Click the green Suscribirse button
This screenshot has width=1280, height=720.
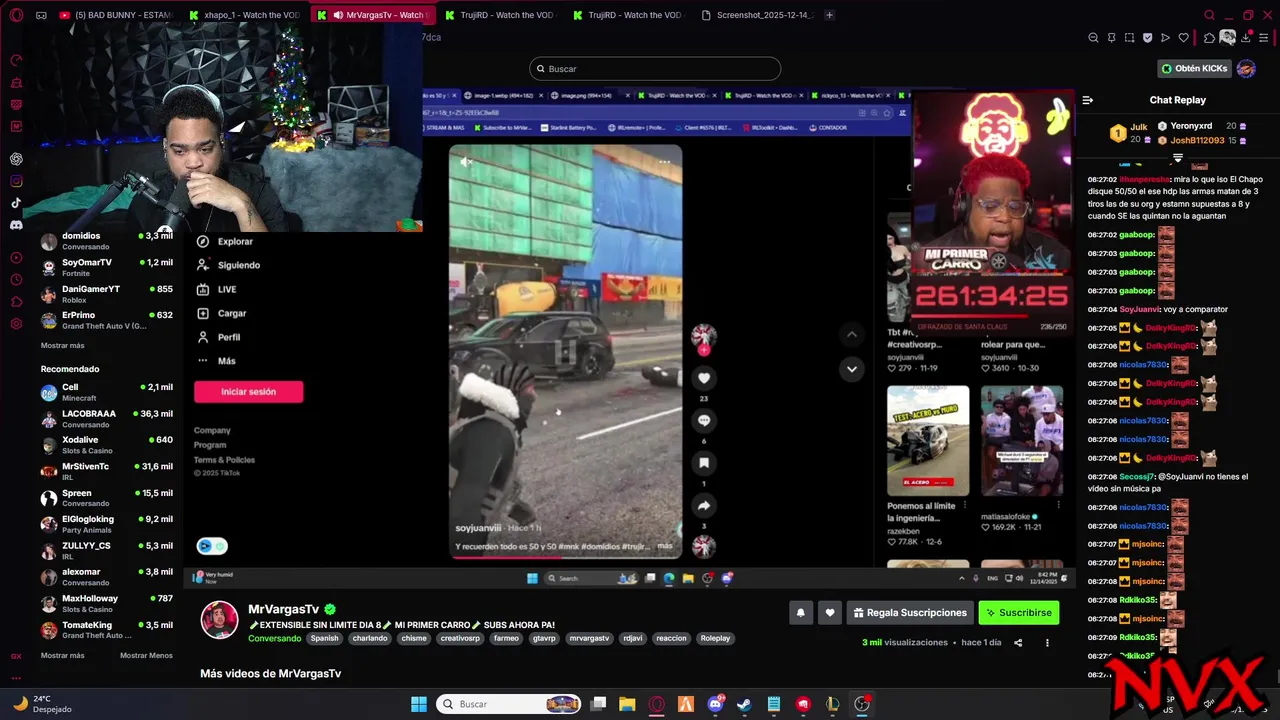(1018, 613)
